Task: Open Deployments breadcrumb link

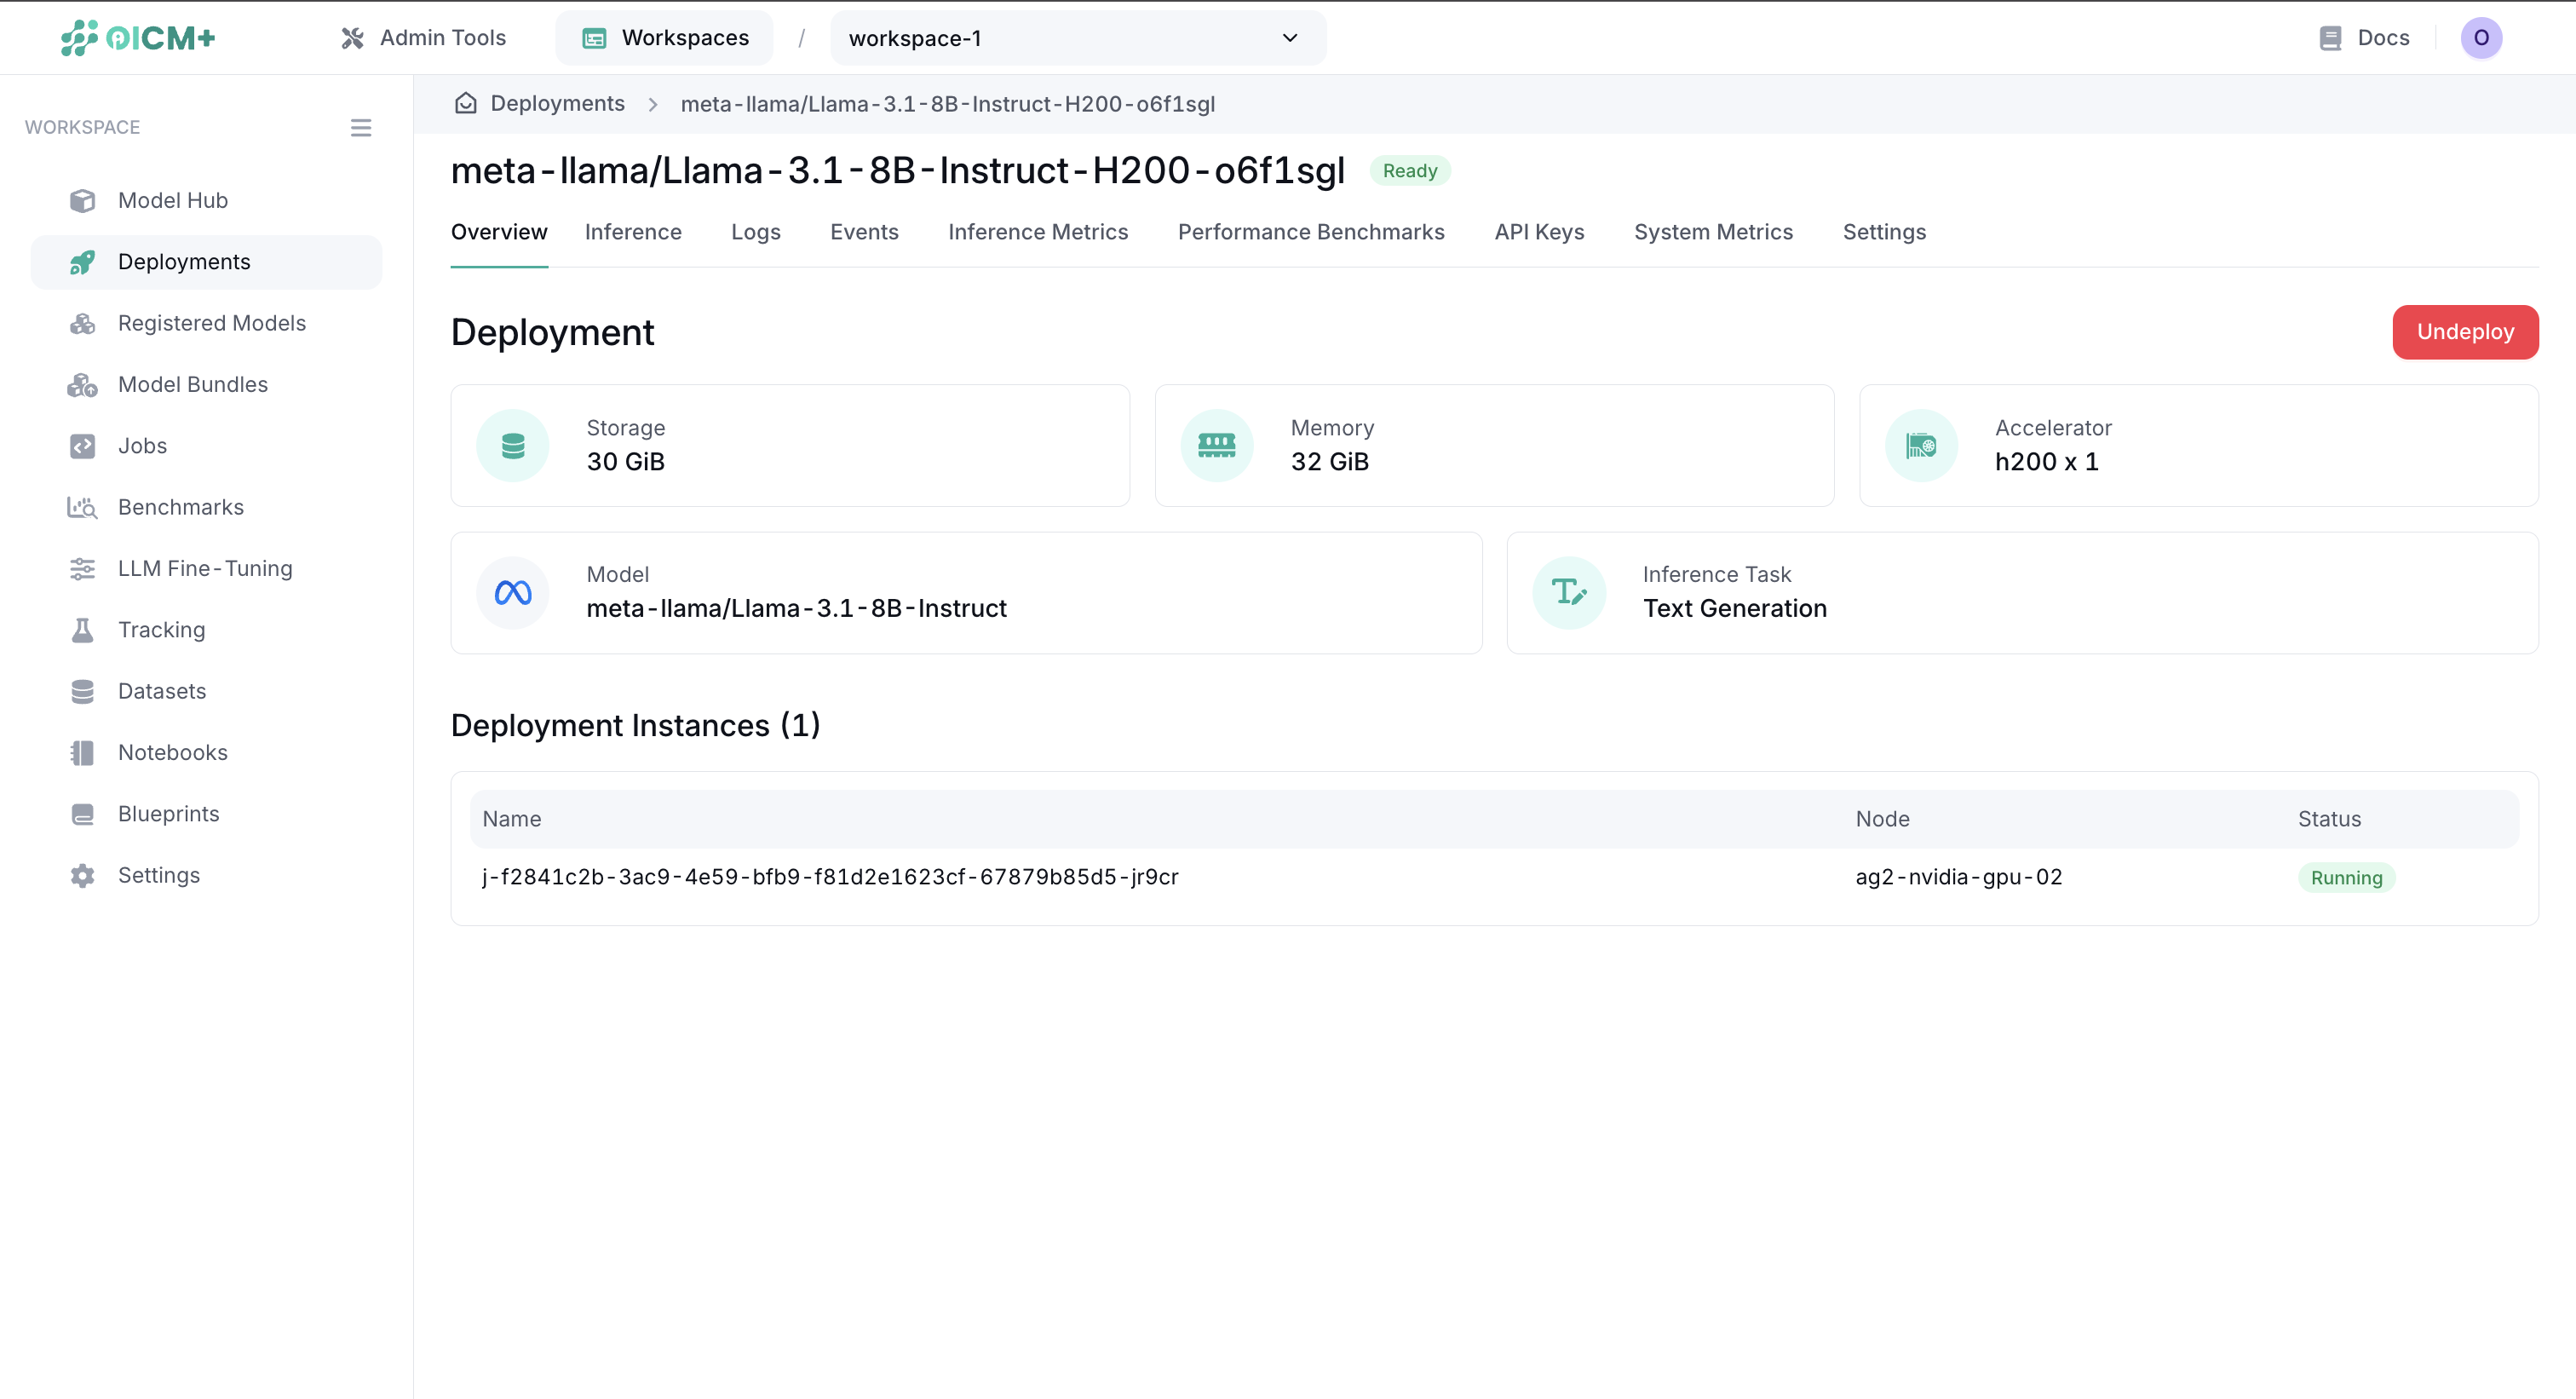Action: [x=557, y=103]
